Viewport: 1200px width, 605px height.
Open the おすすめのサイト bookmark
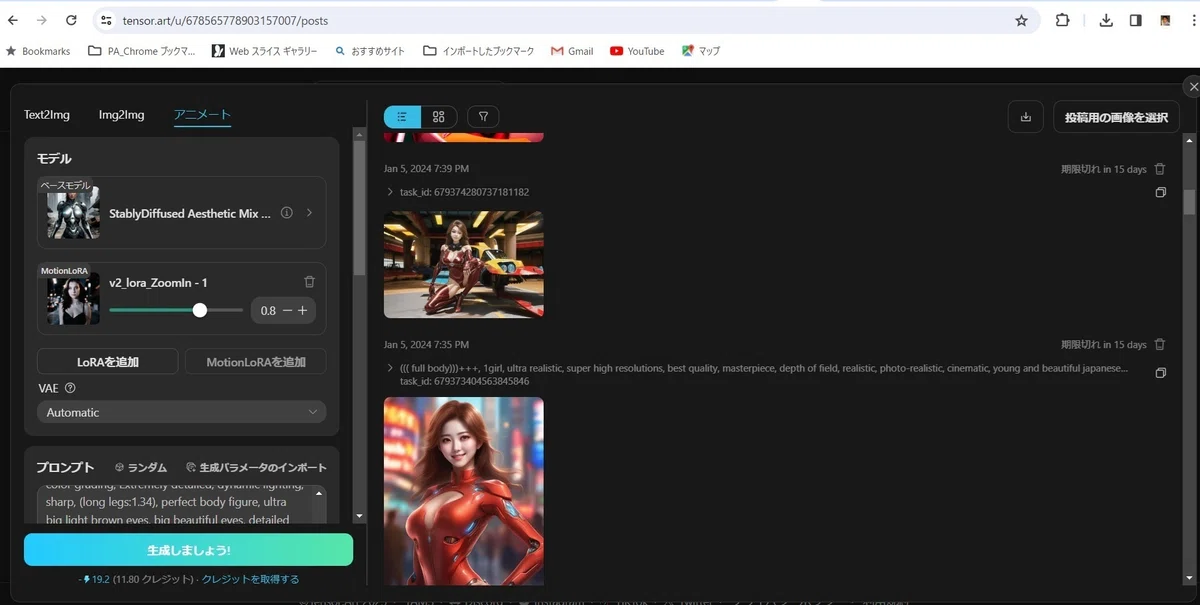click(370, 51)
